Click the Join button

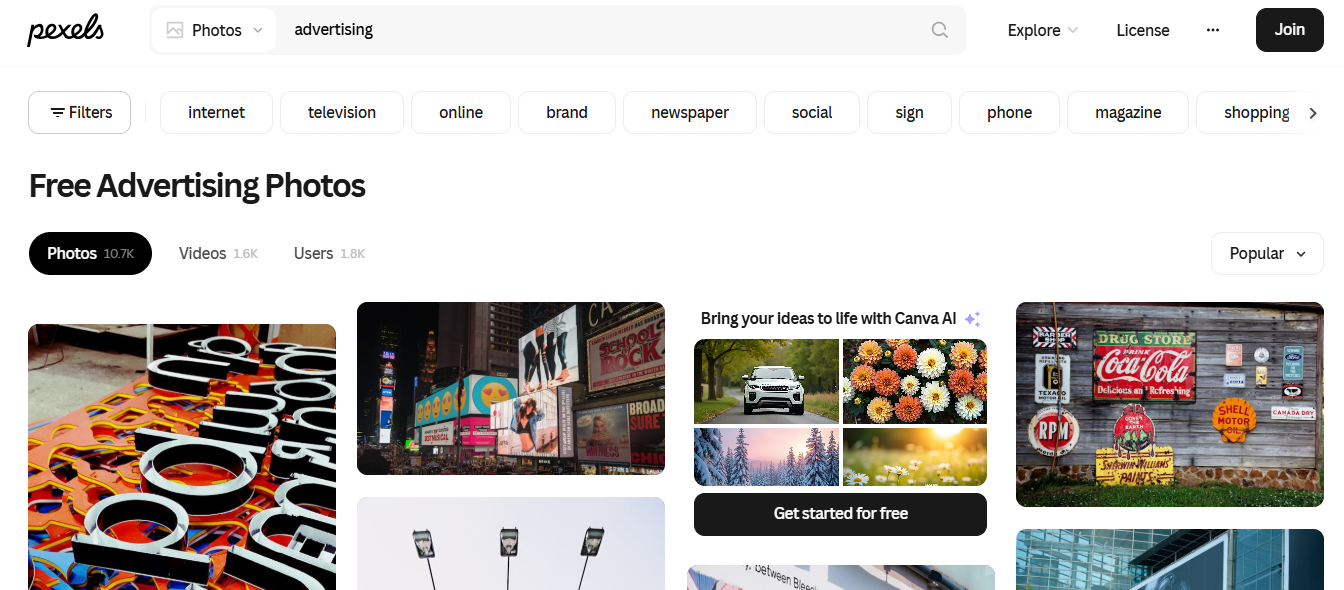click(1289, 30)
